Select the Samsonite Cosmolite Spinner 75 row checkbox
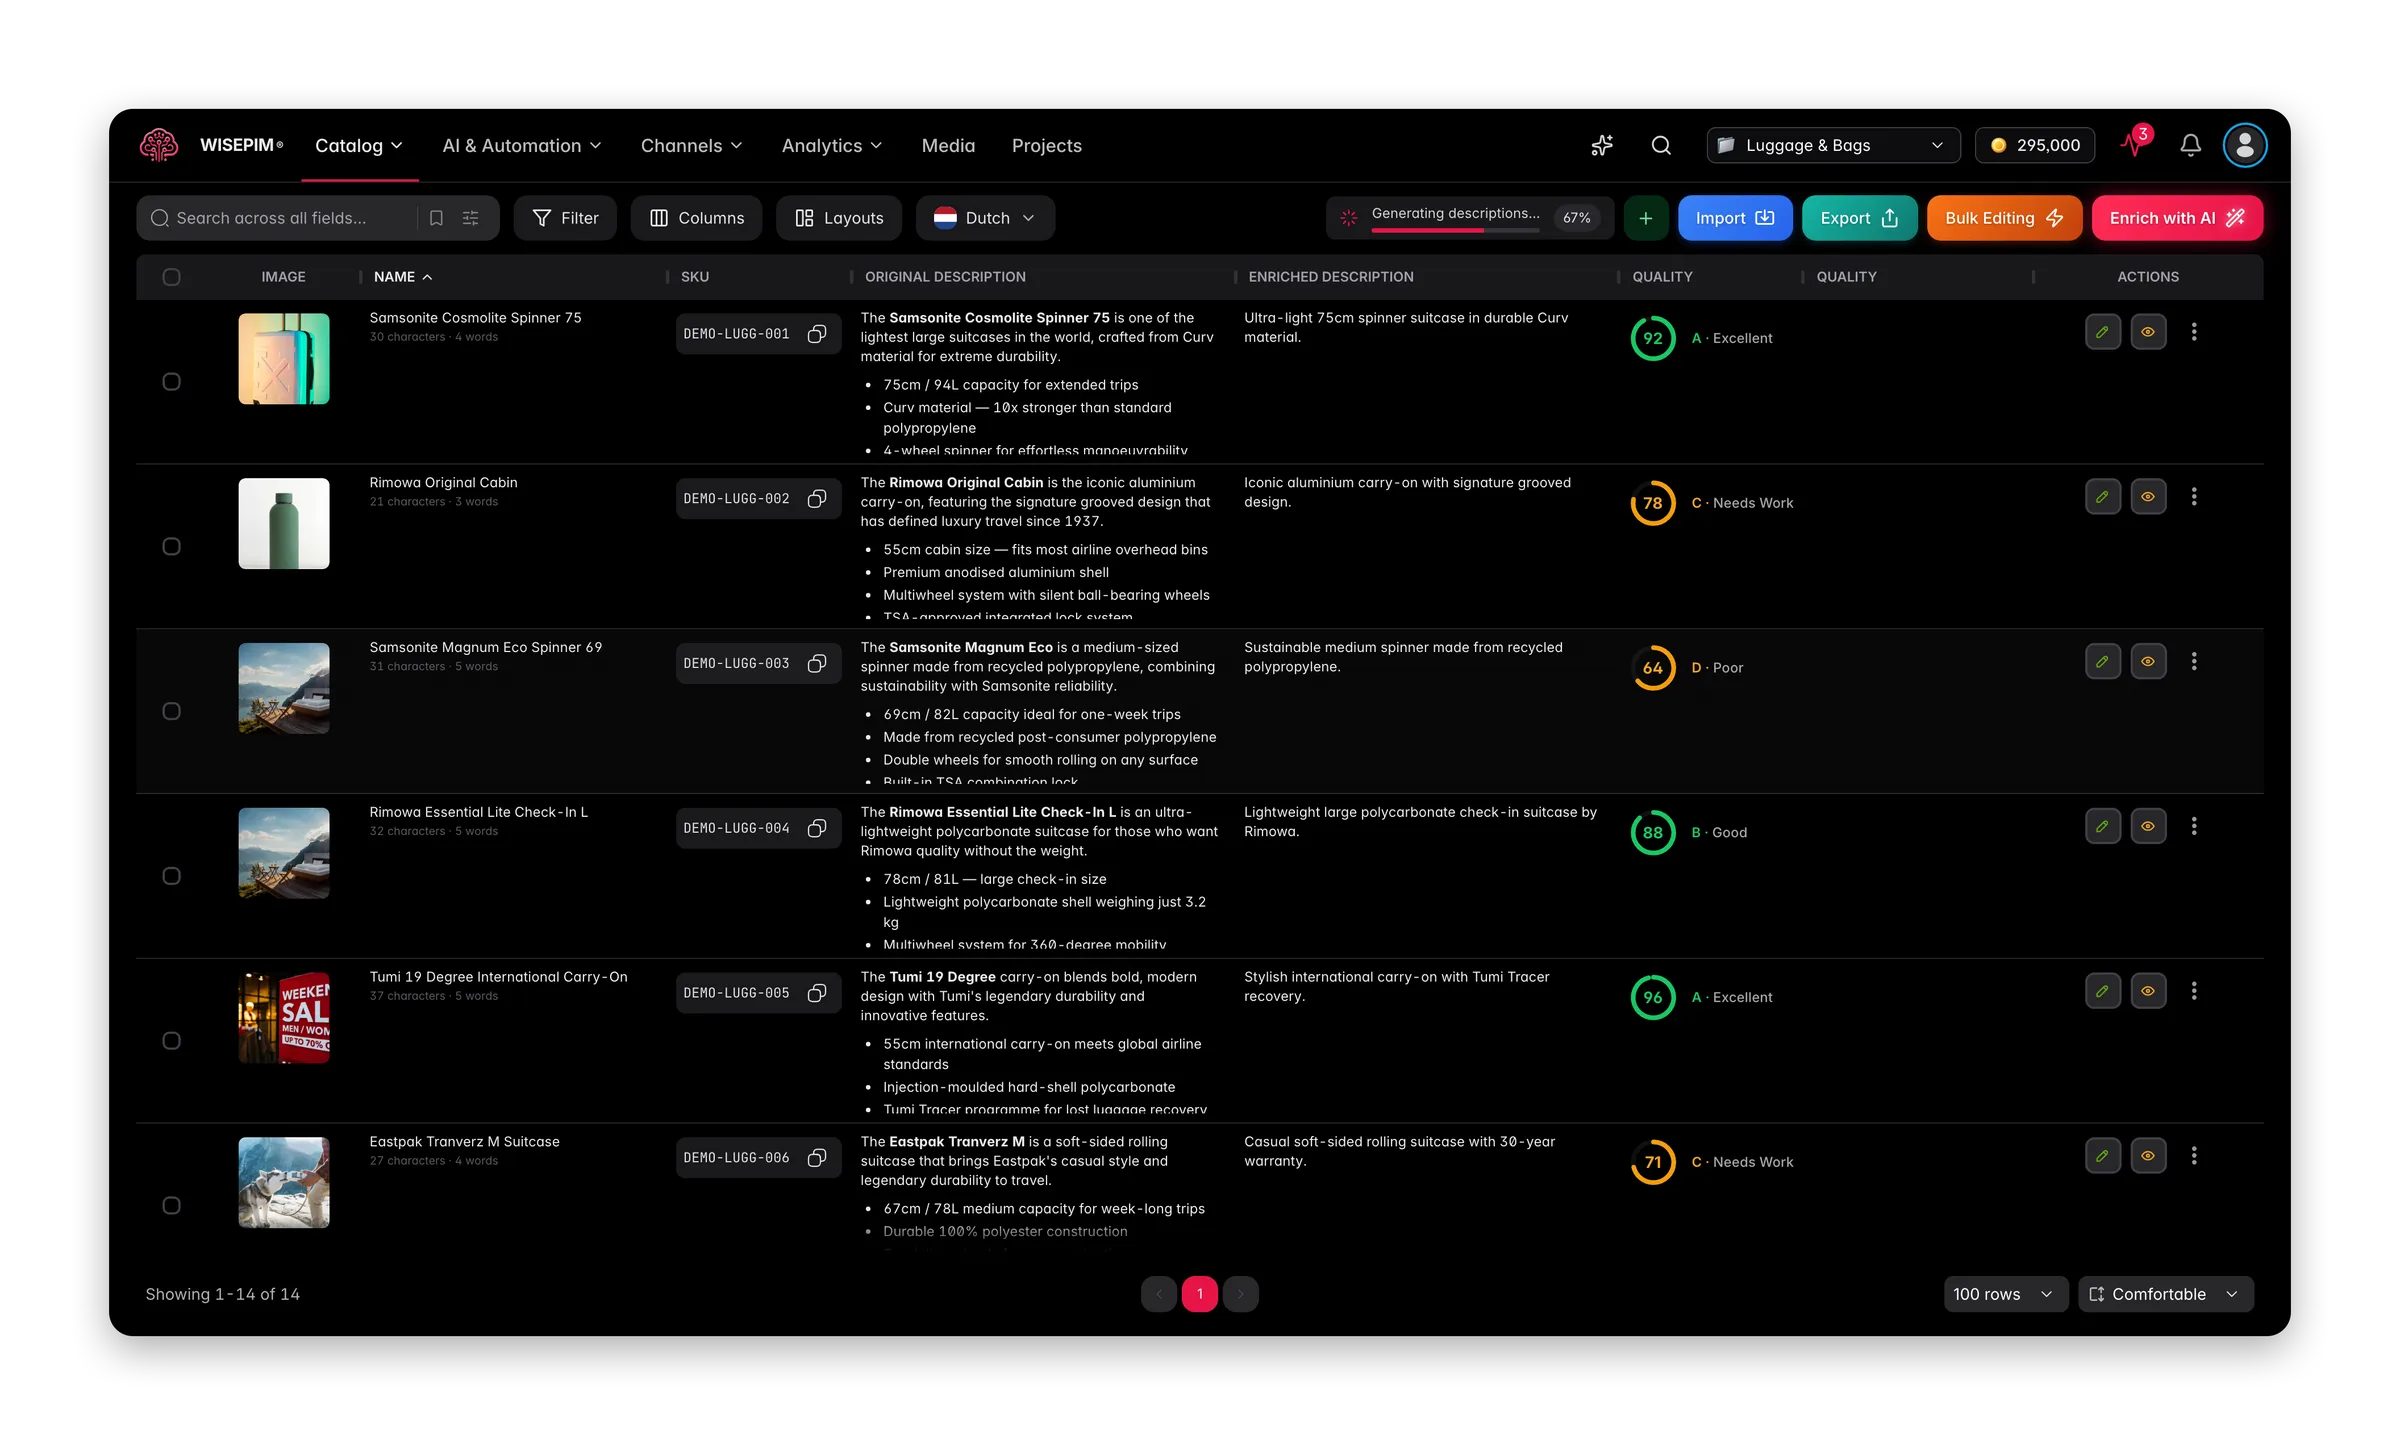 [x=172, y=382]
